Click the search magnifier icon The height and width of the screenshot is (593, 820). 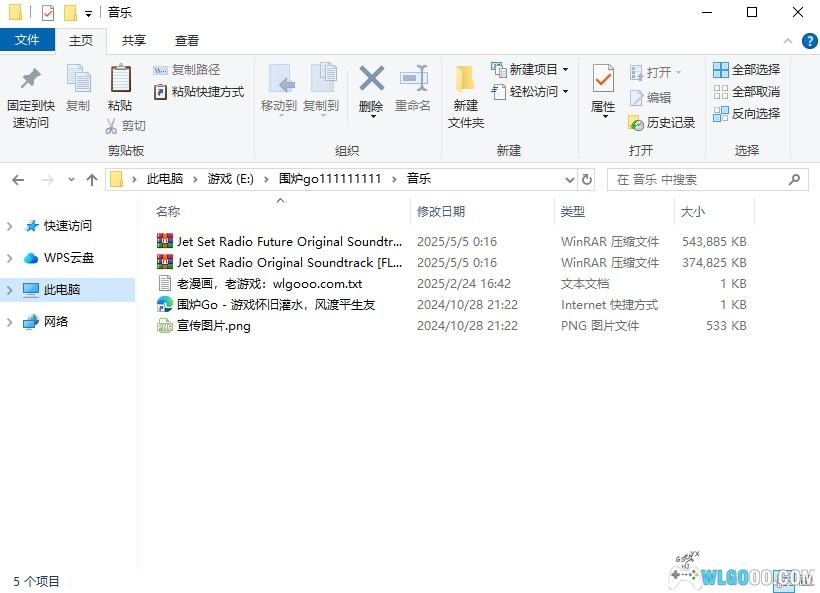pyautogui.click(x=794, y=180)
